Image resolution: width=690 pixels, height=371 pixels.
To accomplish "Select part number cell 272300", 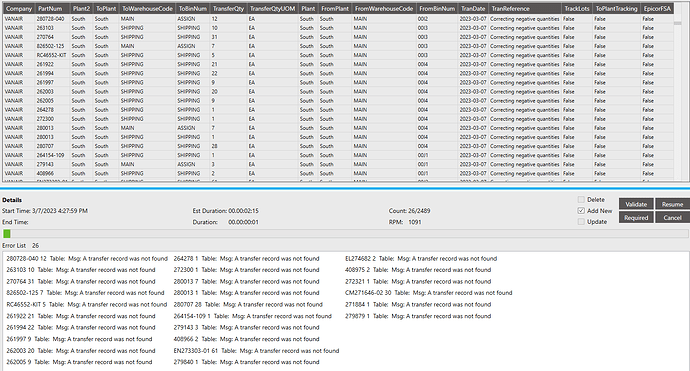I will click(x=52, y=119).
